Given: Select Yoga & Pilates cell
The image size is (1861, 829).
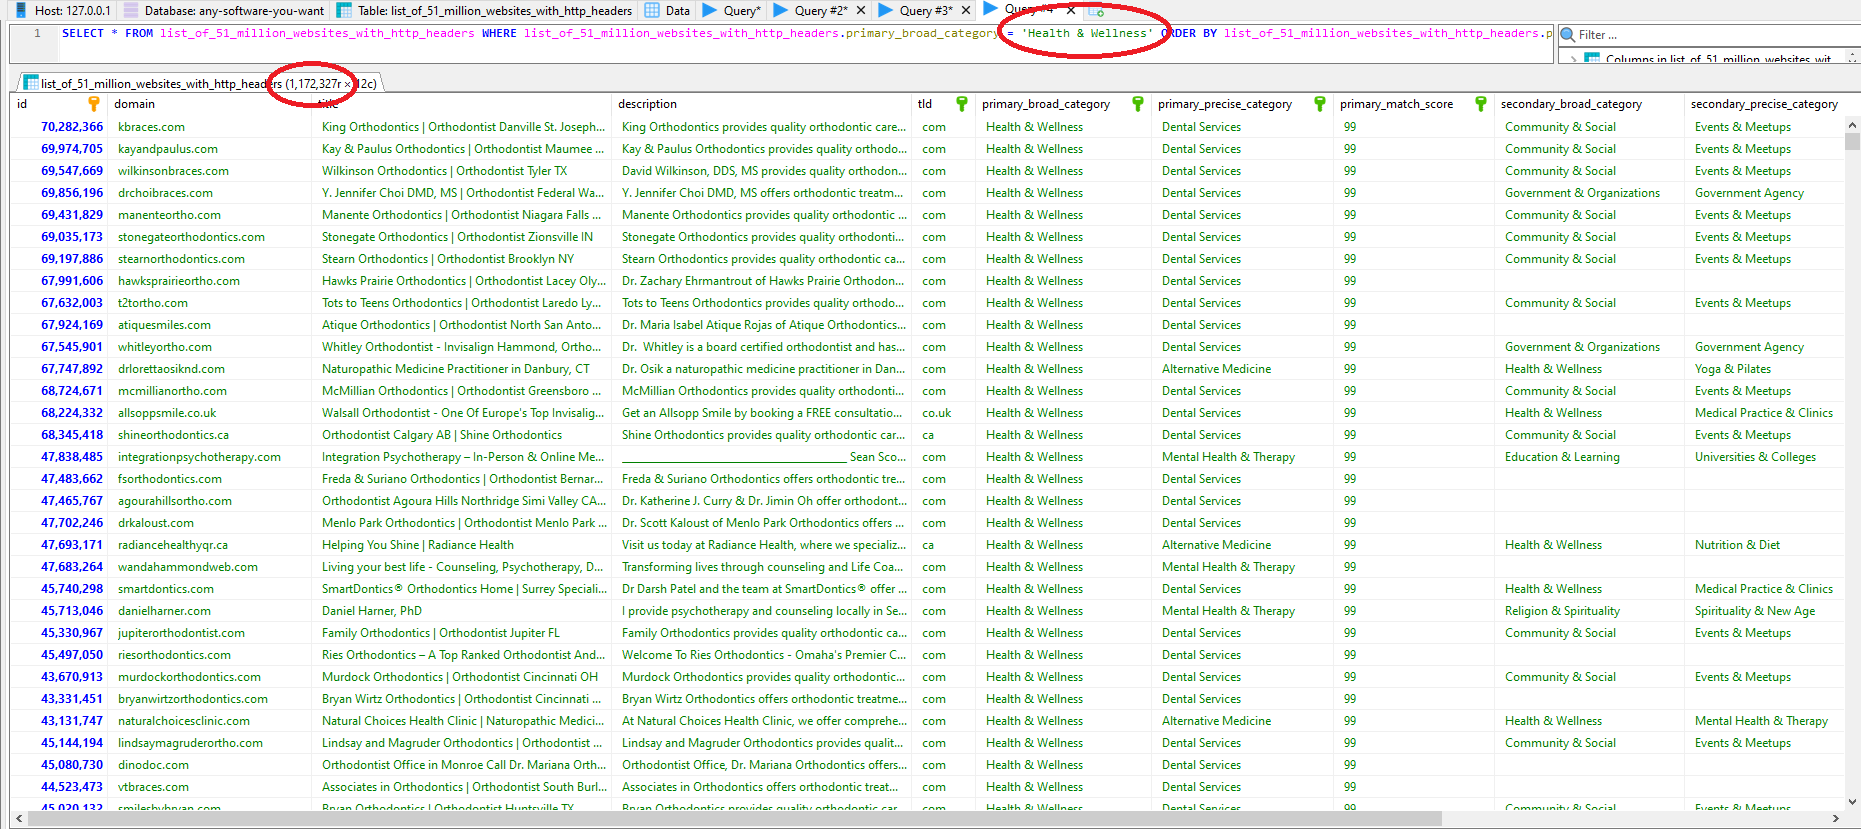Looking at the screenshot, I should coord(1764,369).
